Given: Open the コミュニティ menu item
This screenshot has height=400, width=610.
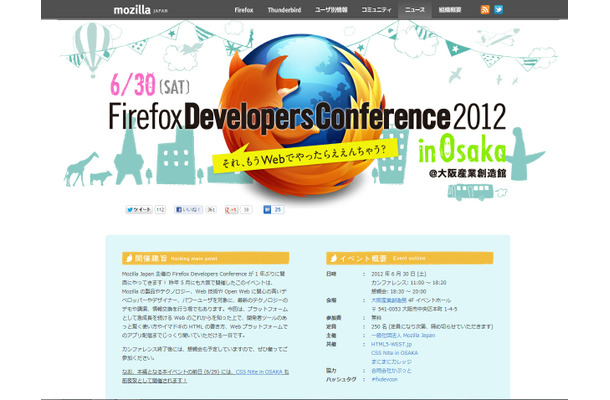Looking at the screenshot, I should (376, 10).
